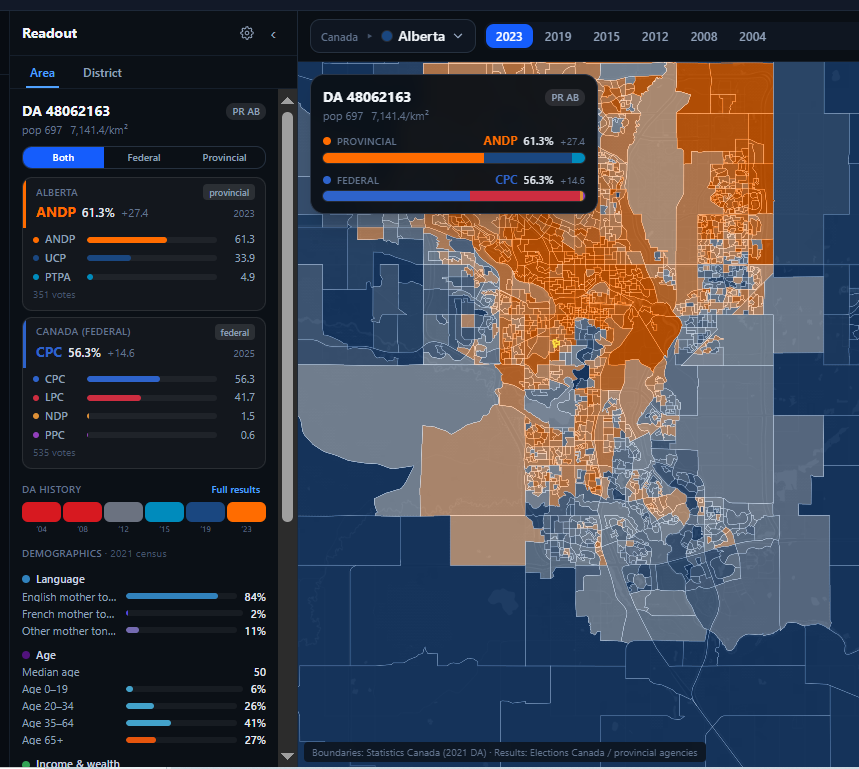Image resolution: width=859 pixels, height=769 pixels.
Task: Click the Readout panel scrollbar thumb
Action: 288,317
